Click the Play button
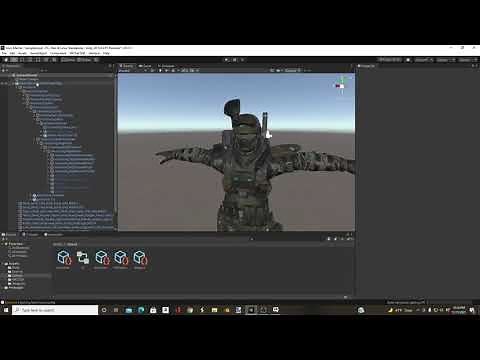 (227, 60)
